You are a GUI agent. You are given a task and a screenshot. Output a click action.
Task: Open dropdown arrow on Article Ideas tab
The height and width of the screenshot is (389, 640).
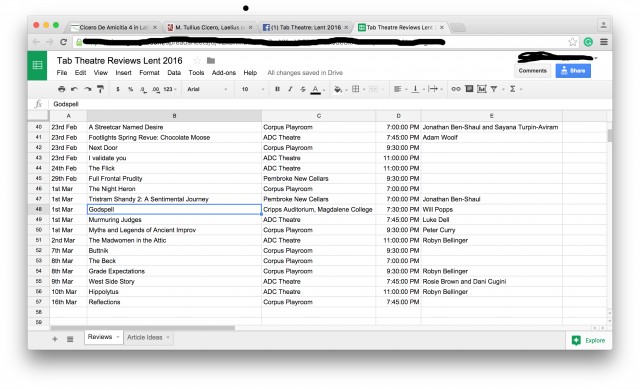click(x=168, y=338)
